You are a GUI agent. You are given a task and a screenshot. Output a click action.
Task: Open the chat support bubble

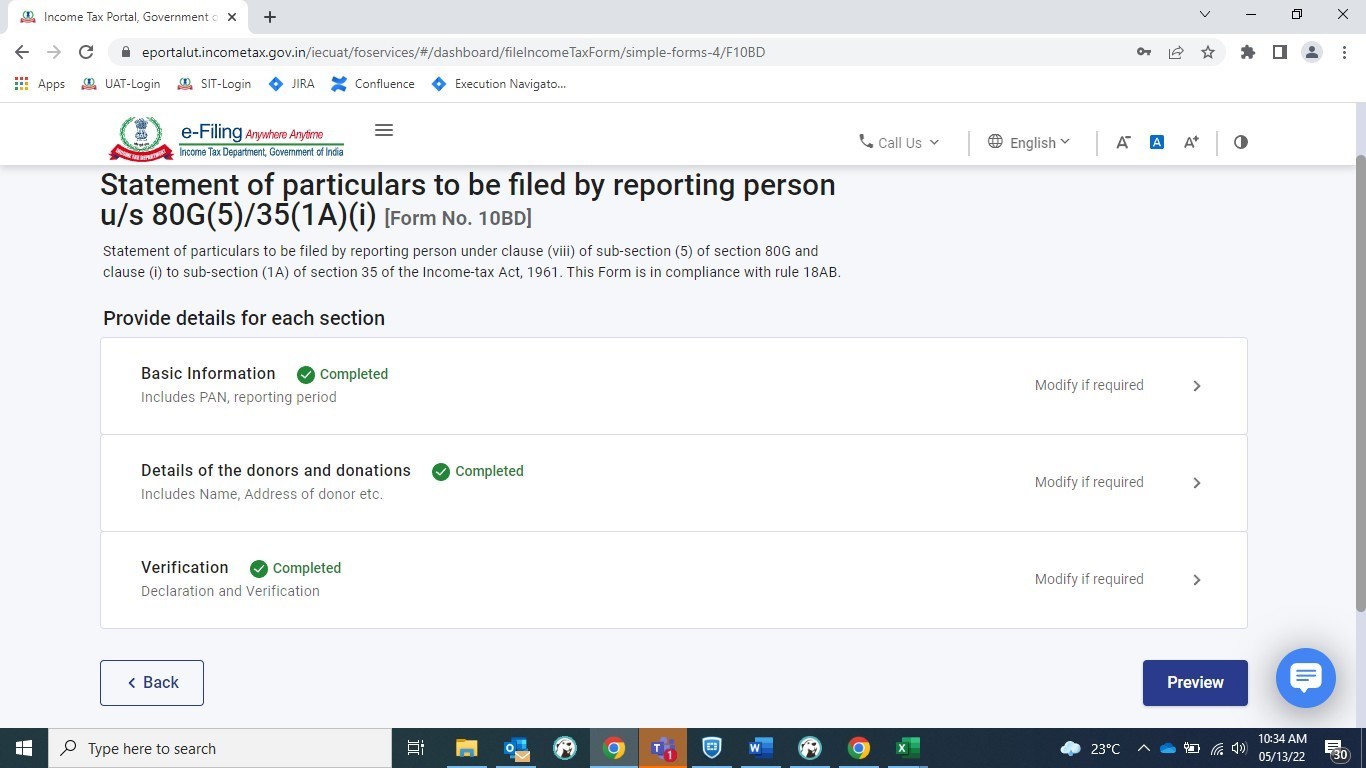pos(1305,678)
